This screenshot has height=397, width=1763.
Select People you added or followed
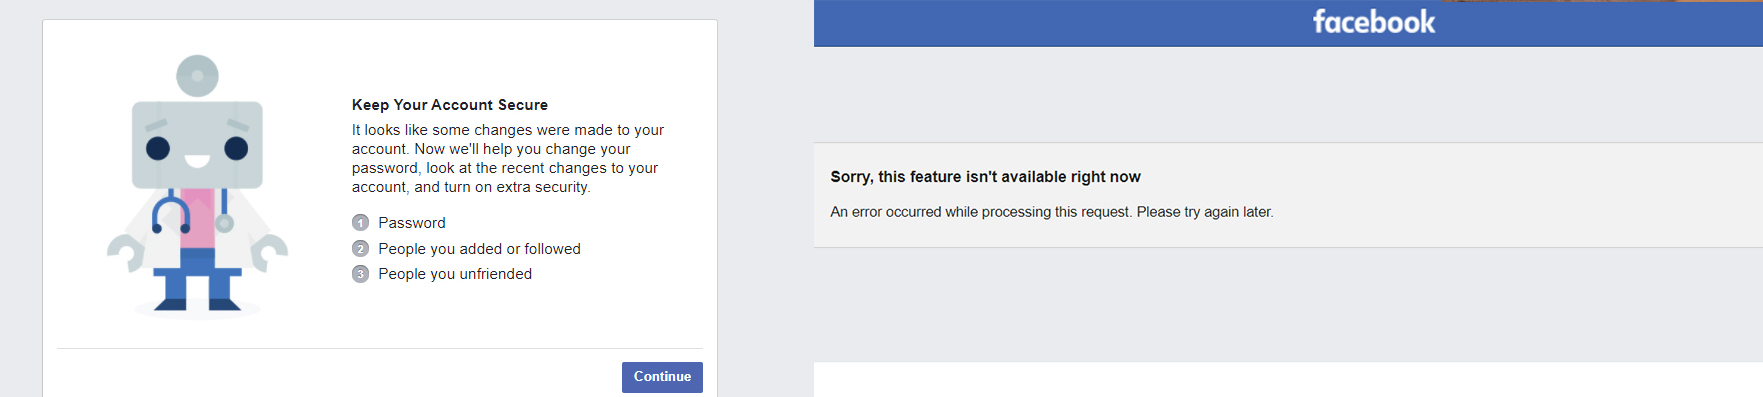coord(479,249)
